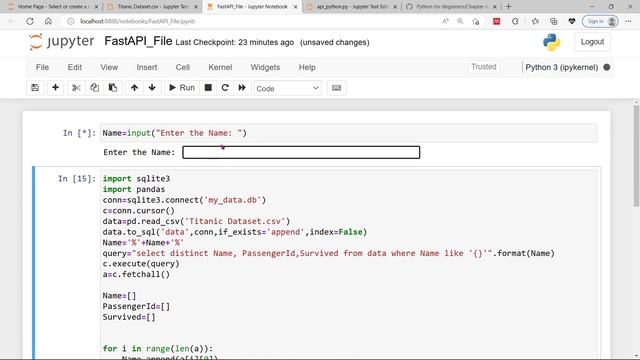This screenshot has width=640, height=360.
Task: Open browser favorites list icon
Action: pos(535,21)
